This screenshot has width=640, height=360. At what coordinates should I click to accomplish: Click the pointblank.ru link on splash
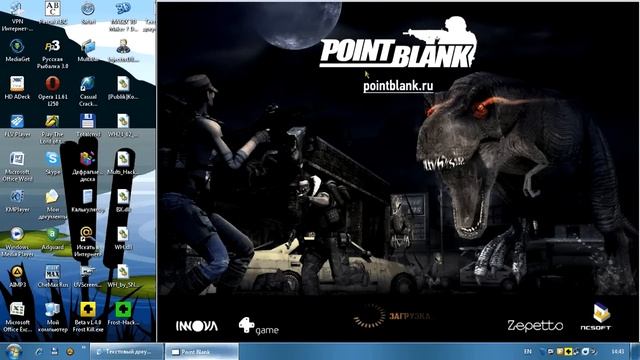pyautogui.click(x=398, y=86)
